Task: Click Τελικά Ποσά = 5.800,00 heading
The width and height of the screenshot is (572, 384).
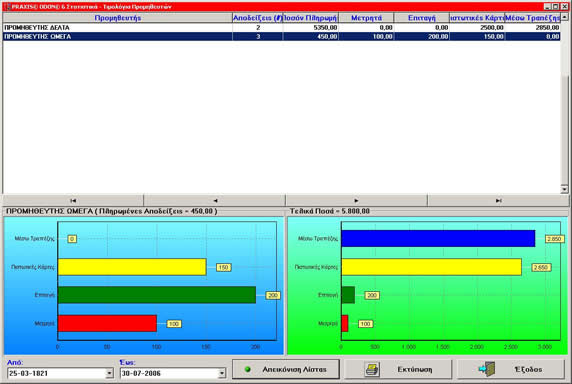Action: click(x=329, y=211)
